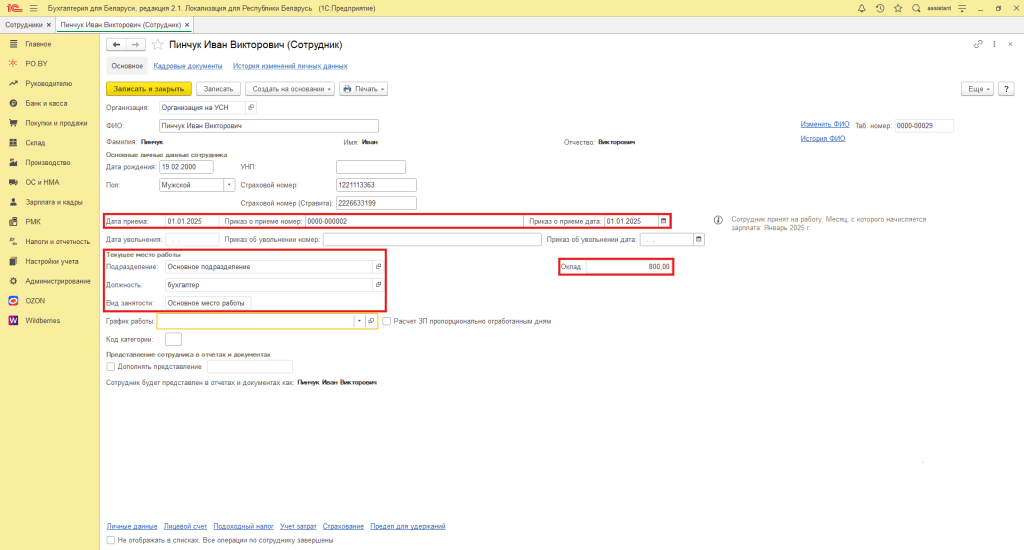The height and width of the screenshot is (550, 1024).
Task: Open the three-dot form options
Action: [994, 44]
